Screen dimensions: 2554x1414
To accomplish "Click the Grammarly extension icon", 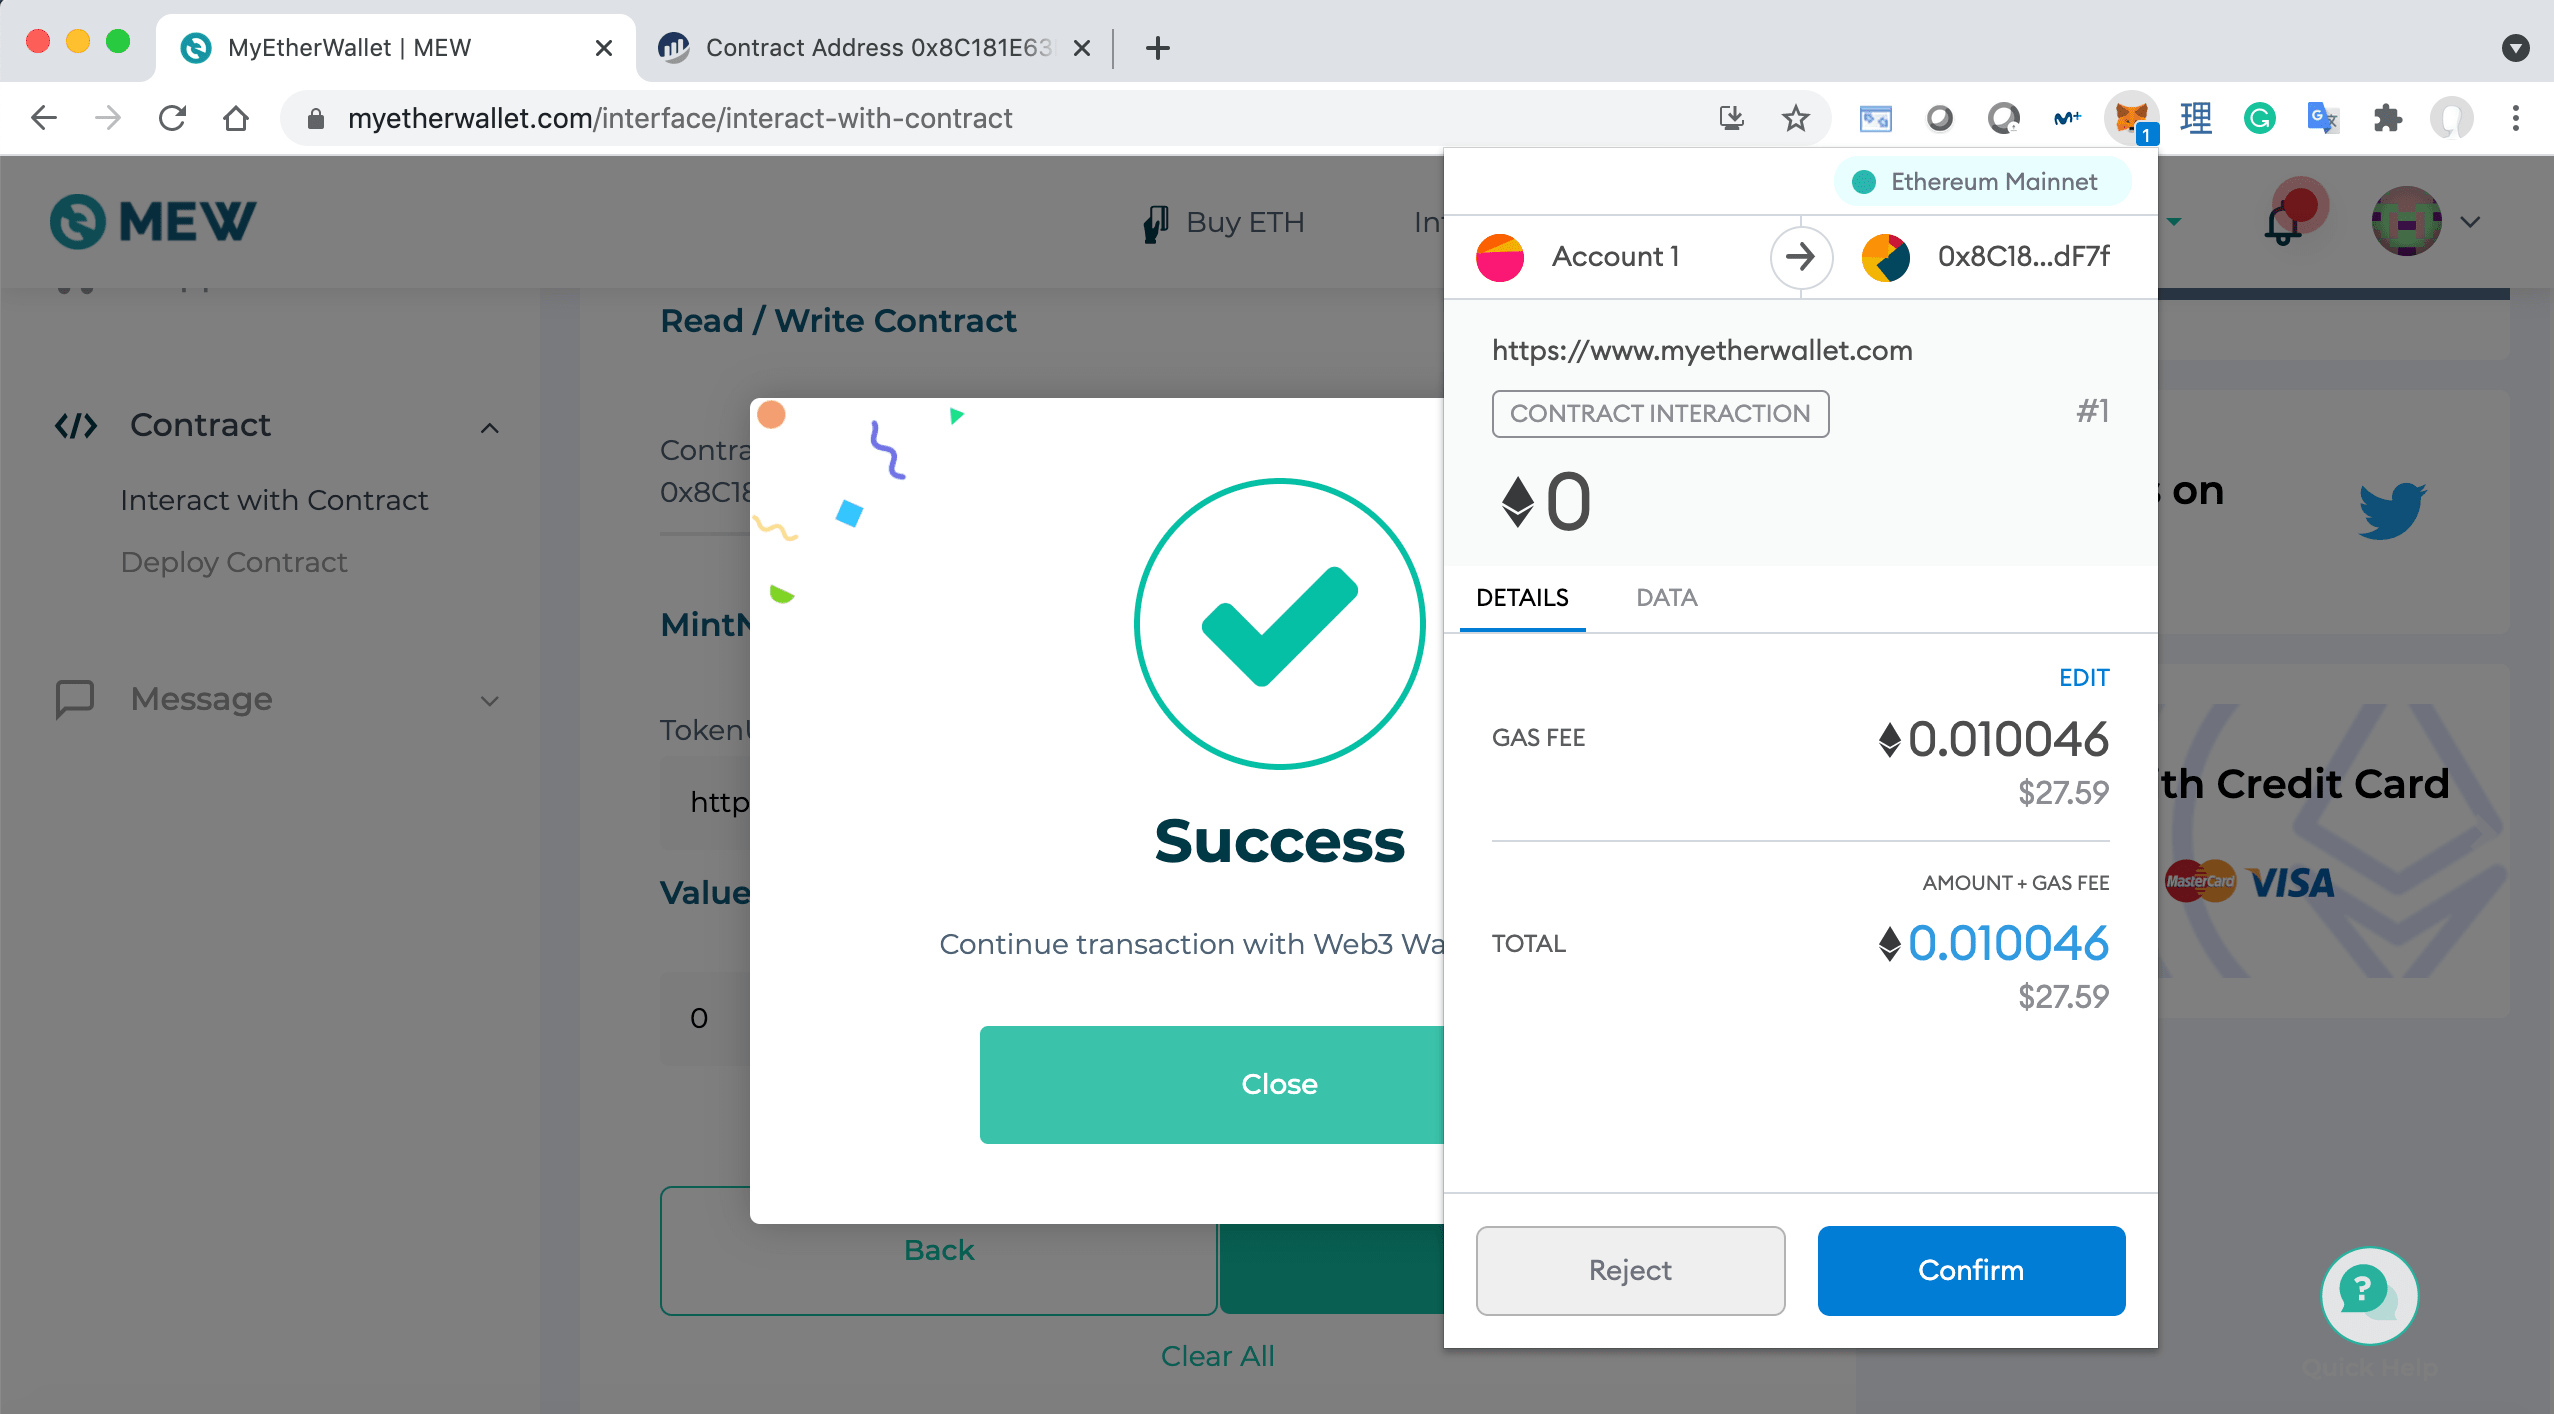I will 2259,119.
